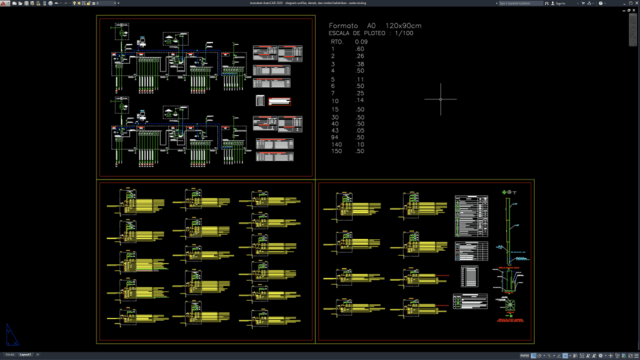
Task: Switch to the Layout1 tab
Action: (25, 355)
